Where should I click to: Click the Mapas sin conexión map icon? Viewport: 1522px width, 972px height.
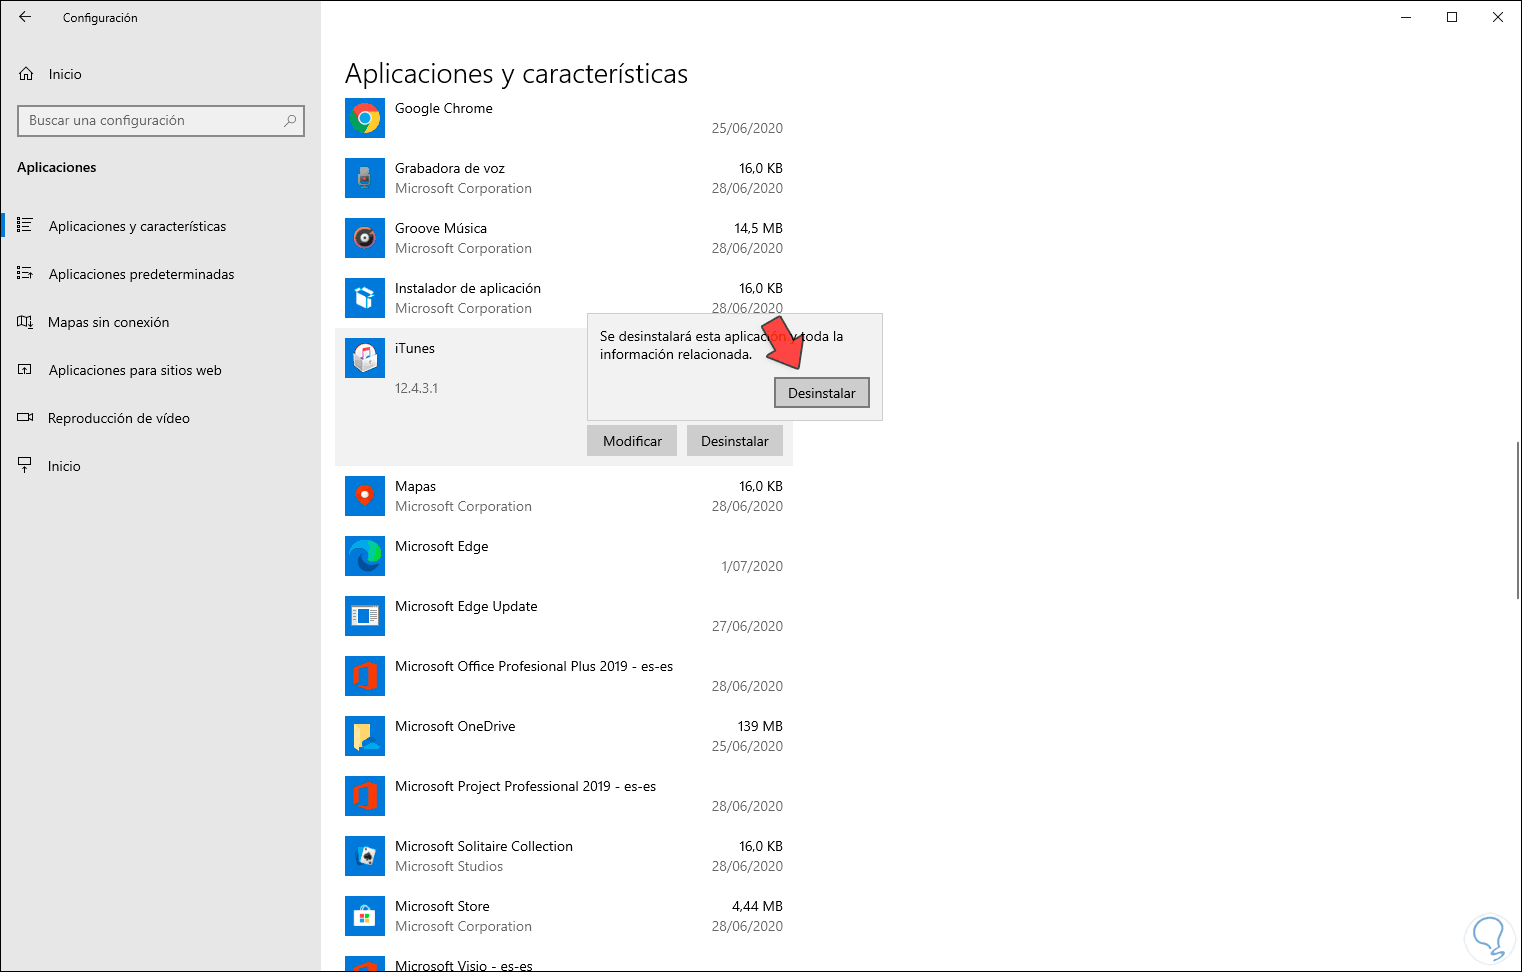pyautogui.click(x=25, y=322)
